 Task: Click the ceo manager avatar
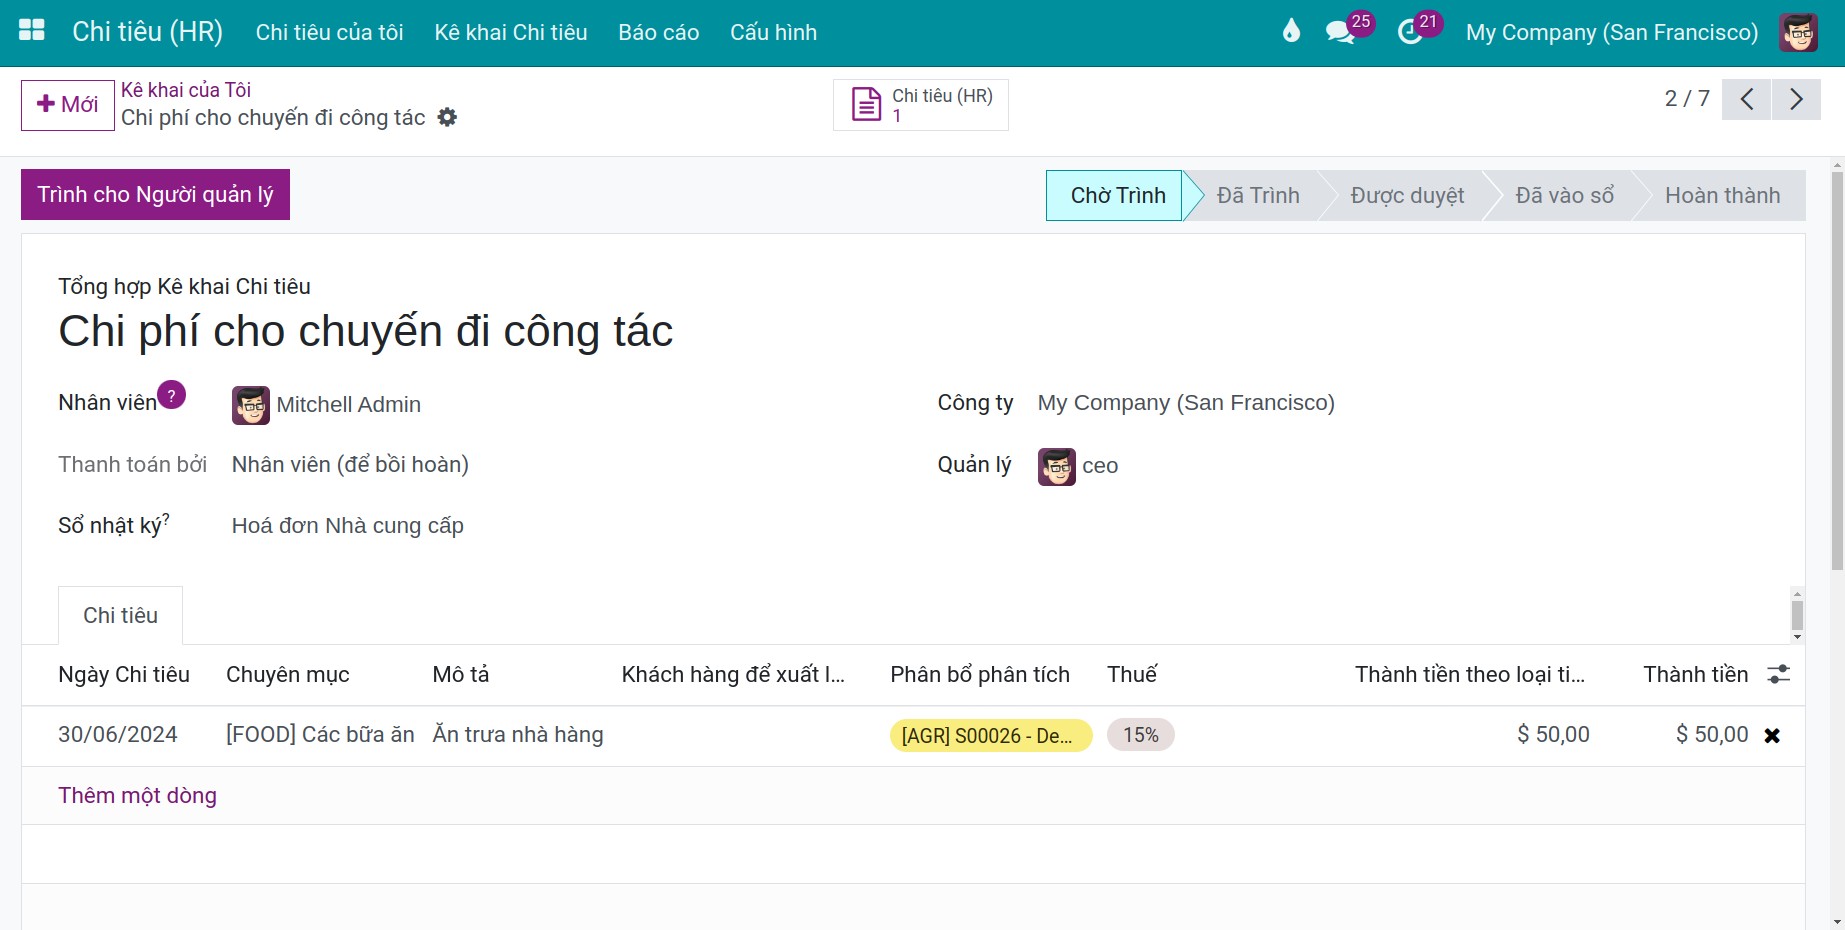(x=1057, y=466)
